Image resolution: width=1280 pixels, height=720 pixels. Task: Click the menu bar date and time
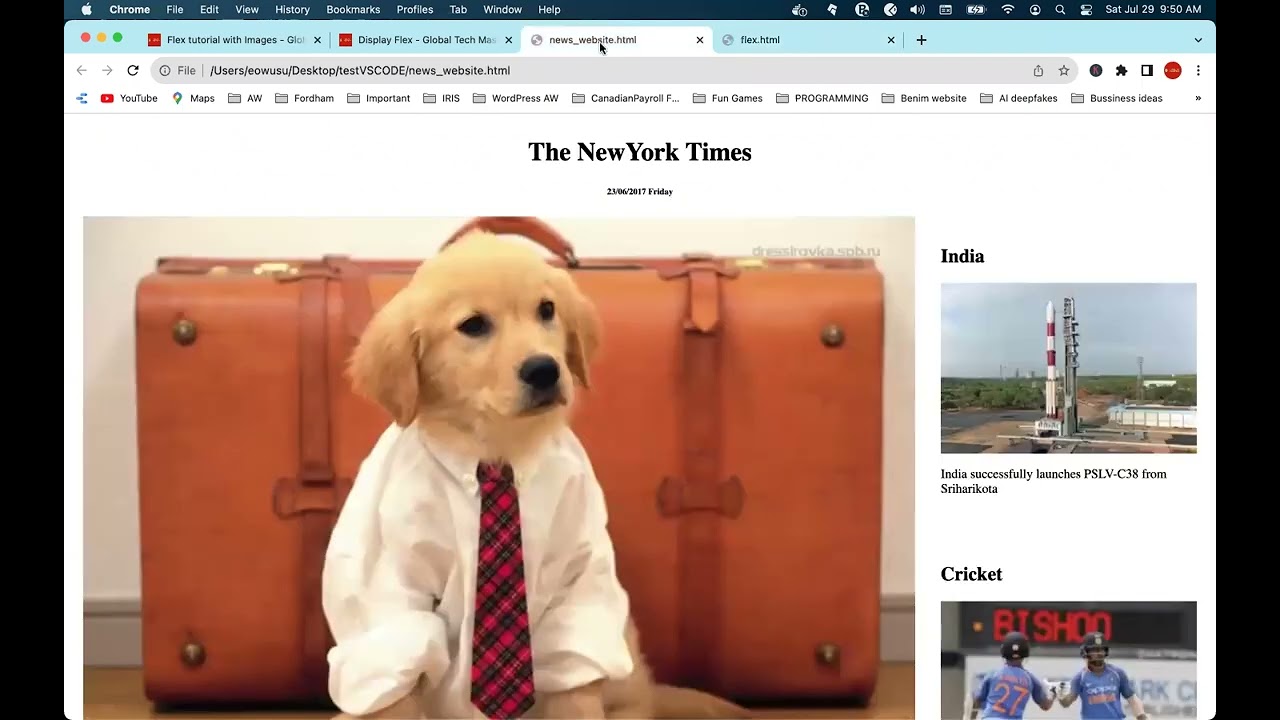tap(1153, 10)
